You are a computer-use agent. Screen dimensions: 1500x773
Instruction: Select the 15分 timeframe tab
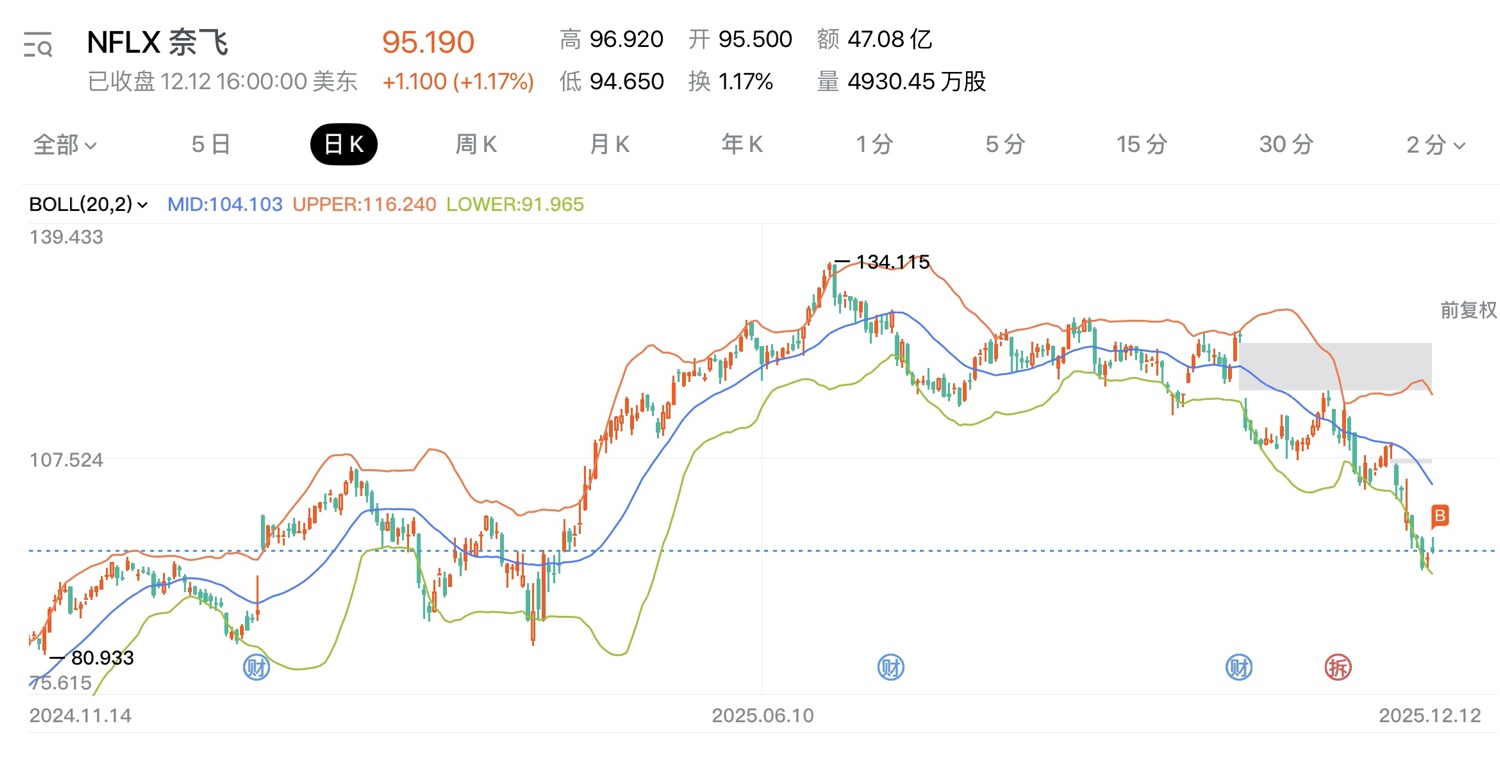pyautogui.click(x=1141, y=145)
